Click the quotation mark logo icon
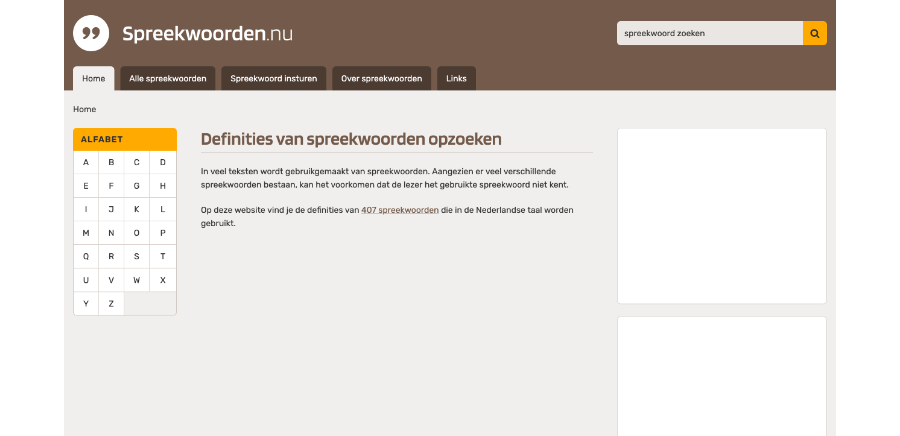This screenshot has height=436, width=900. (91, 33)
